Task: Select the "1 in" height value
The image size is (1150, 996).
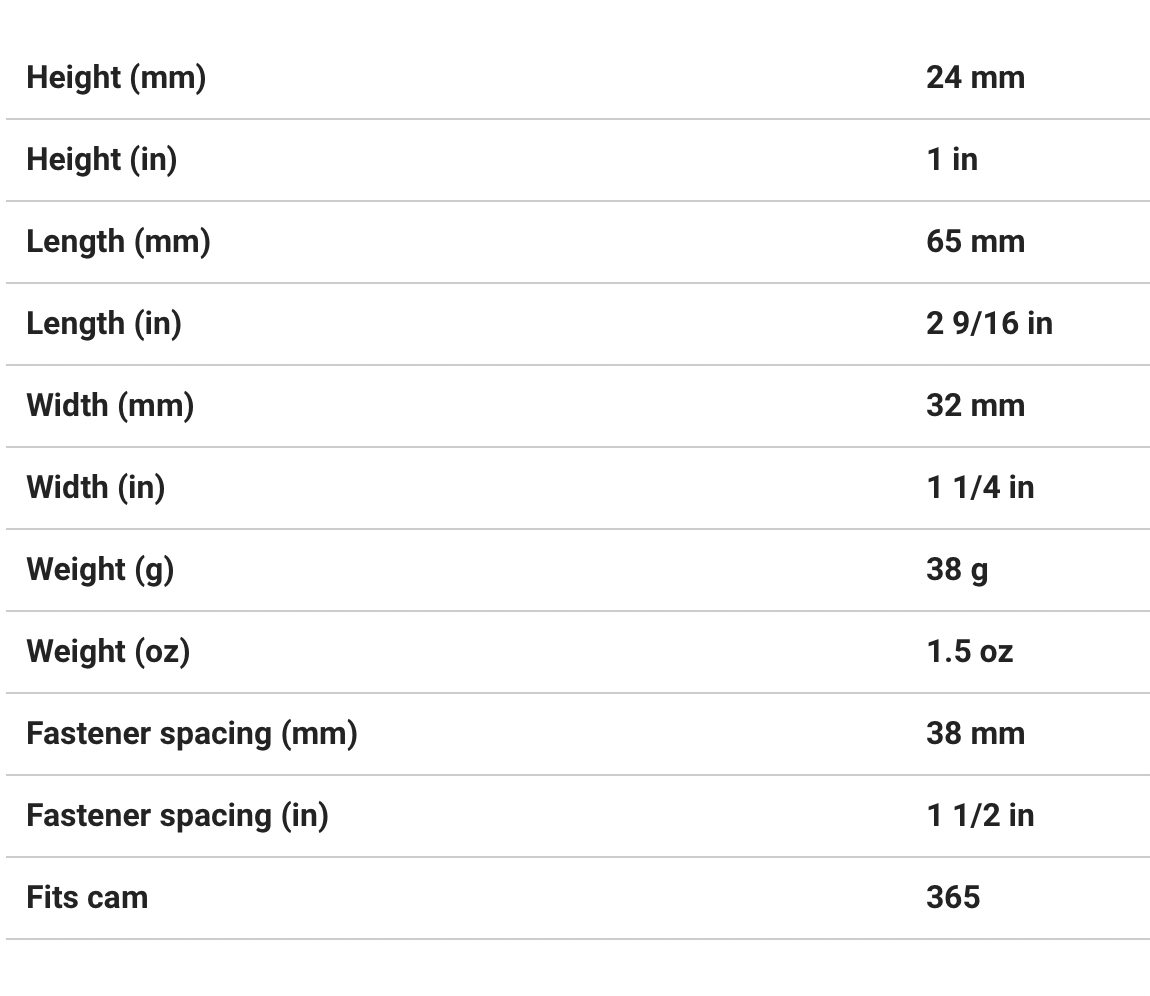Action: 952,159
